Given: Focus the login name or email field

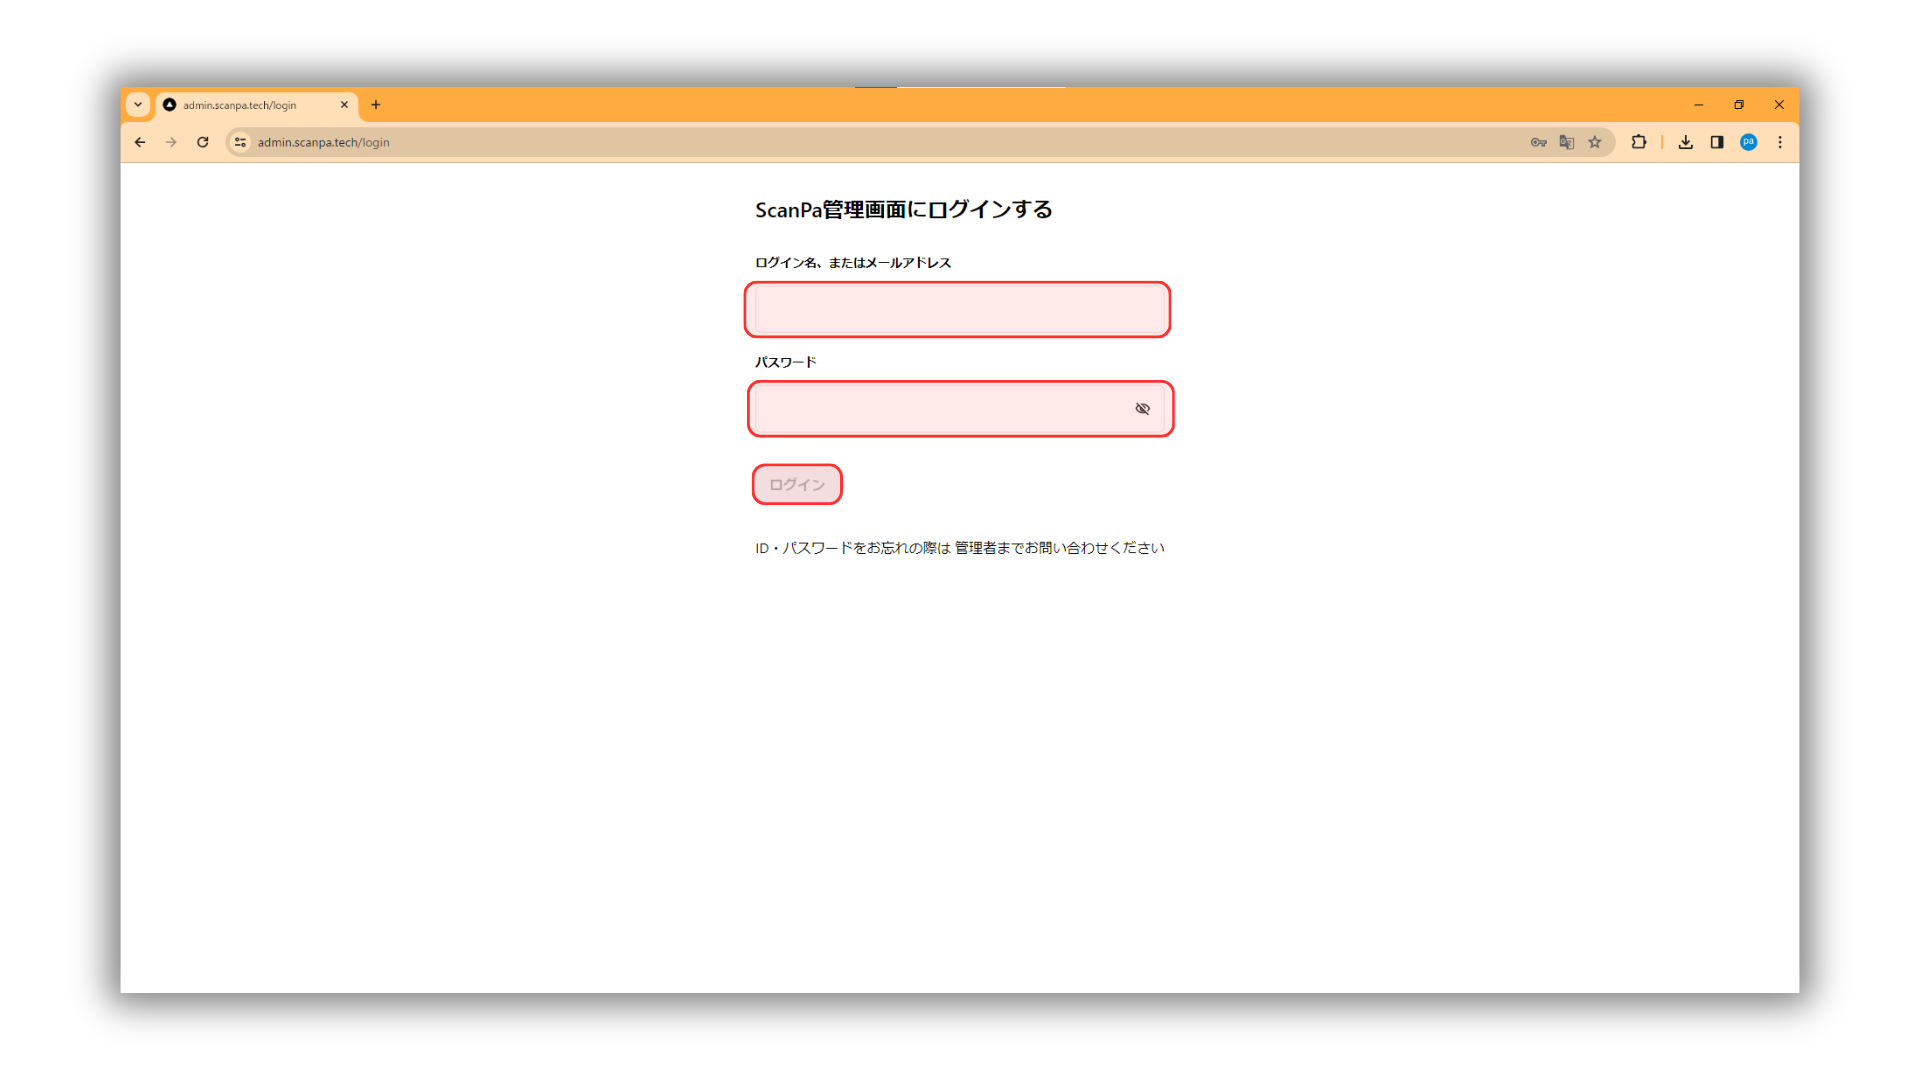Looking at the screenshot, I should tap(957, 310).
